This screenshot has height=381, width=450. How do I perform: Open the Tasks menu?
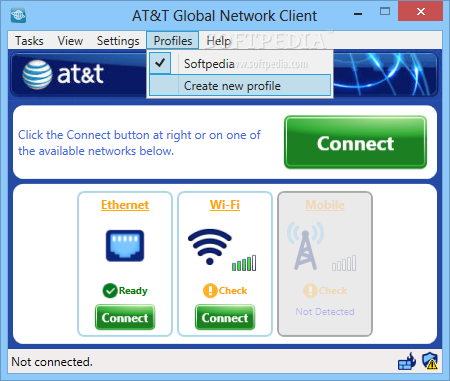[29, 41]
